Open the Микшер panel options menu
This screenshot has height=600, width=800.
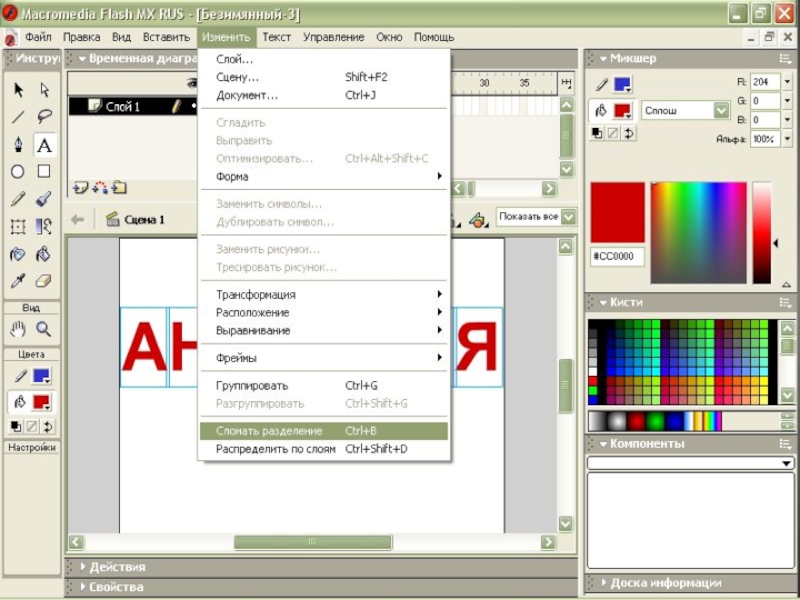pyautogui.click(x=785, y=59)
